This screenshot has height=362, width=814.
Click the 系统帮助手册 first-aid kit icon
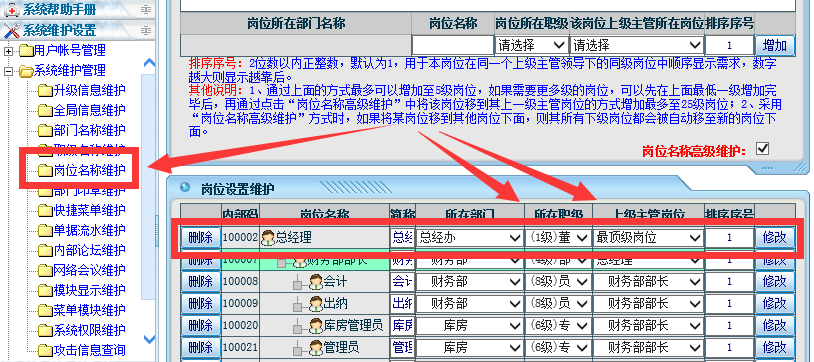point(11,9)
